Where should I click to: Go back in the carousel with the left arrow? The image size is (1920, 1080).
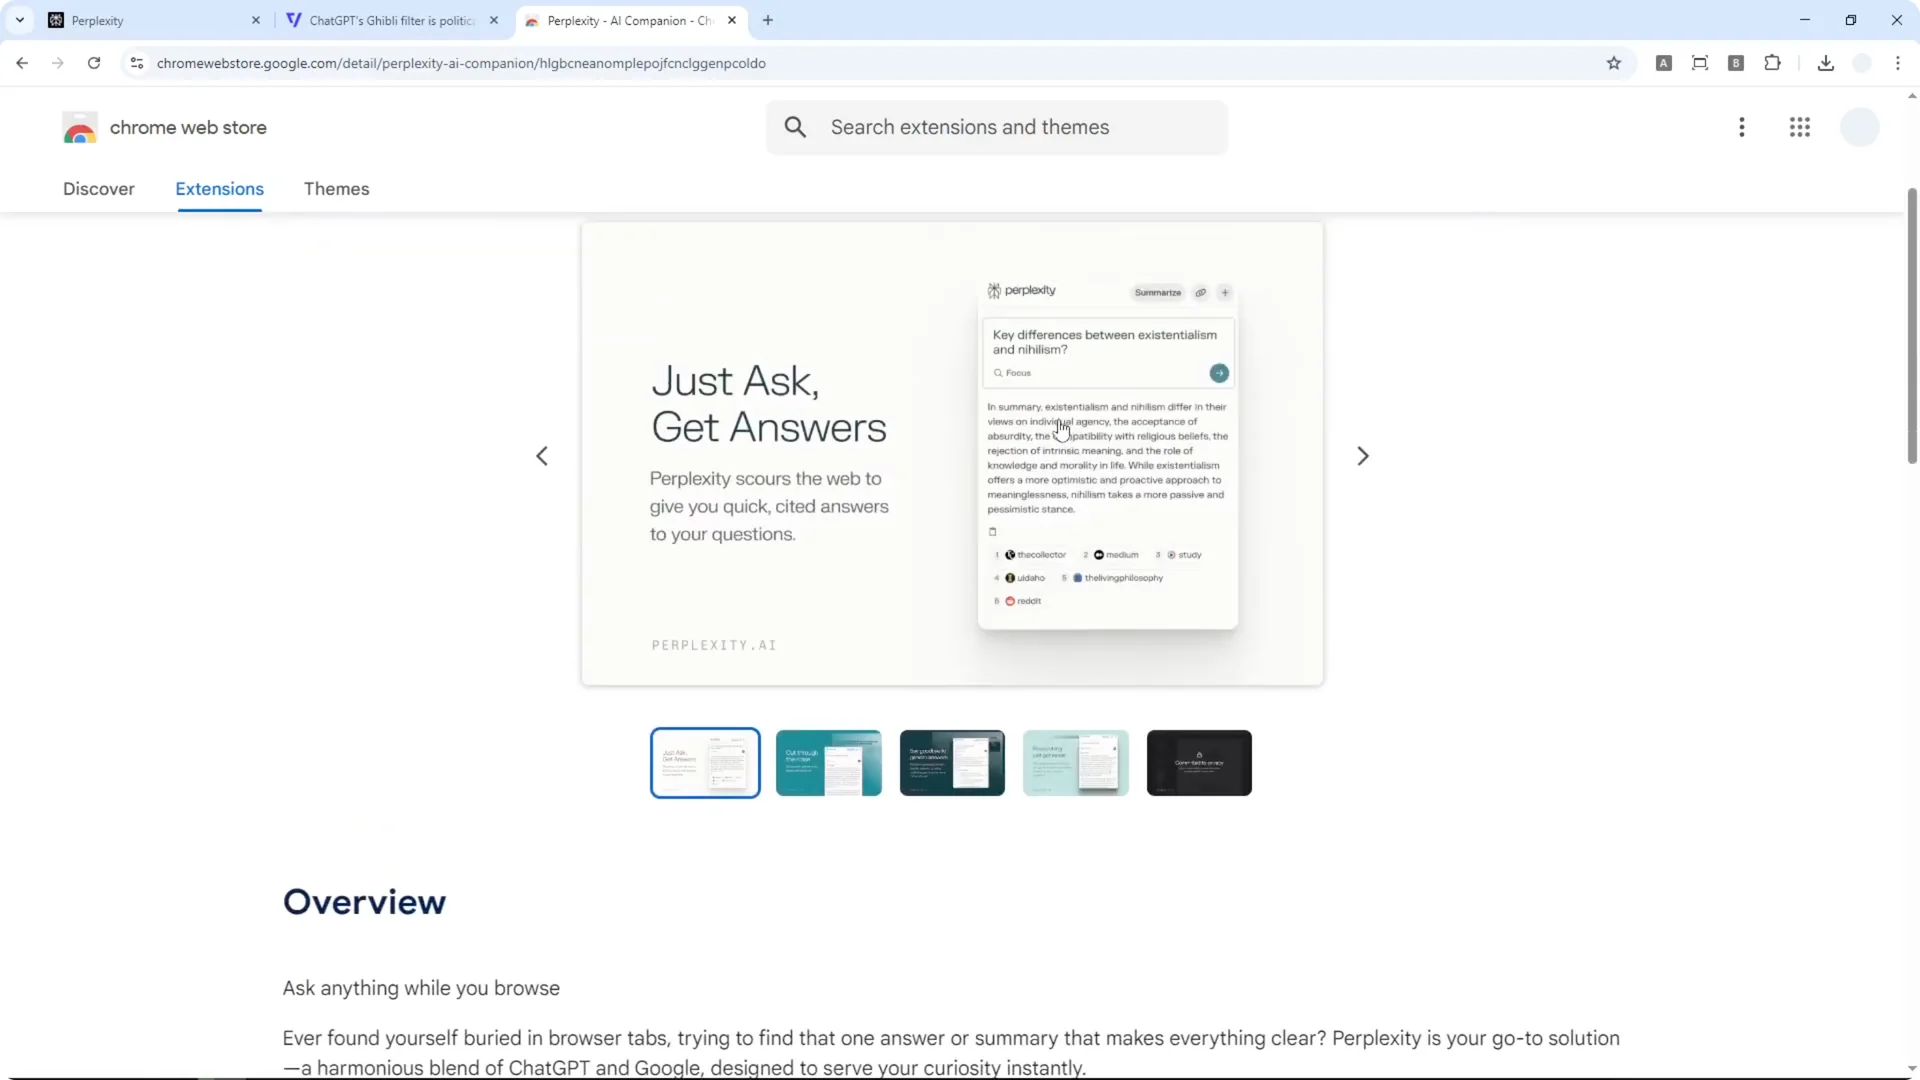(x=541, y=455)
